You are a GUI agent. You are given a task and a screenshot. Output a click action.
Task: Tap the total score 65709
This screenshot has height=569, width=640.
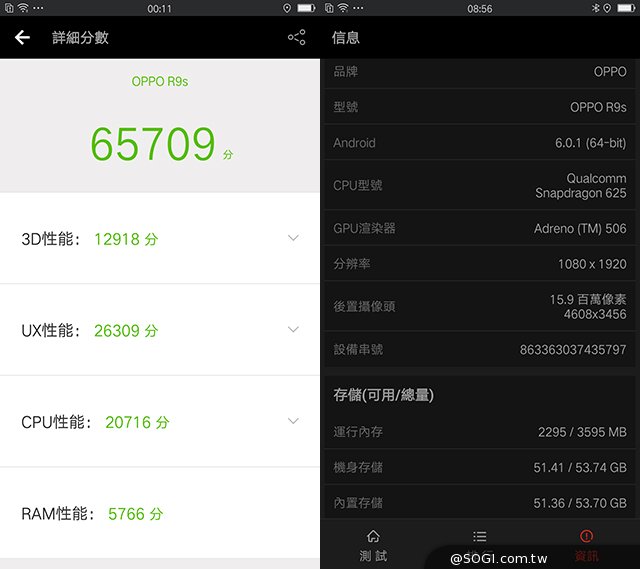tap(152, 144)
